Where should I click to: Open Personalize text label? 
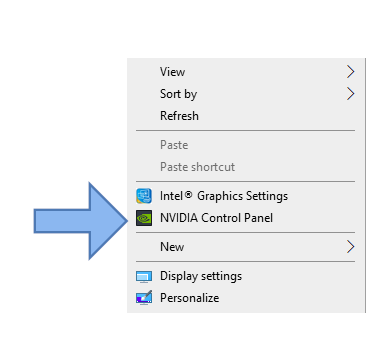click(189, 298)
